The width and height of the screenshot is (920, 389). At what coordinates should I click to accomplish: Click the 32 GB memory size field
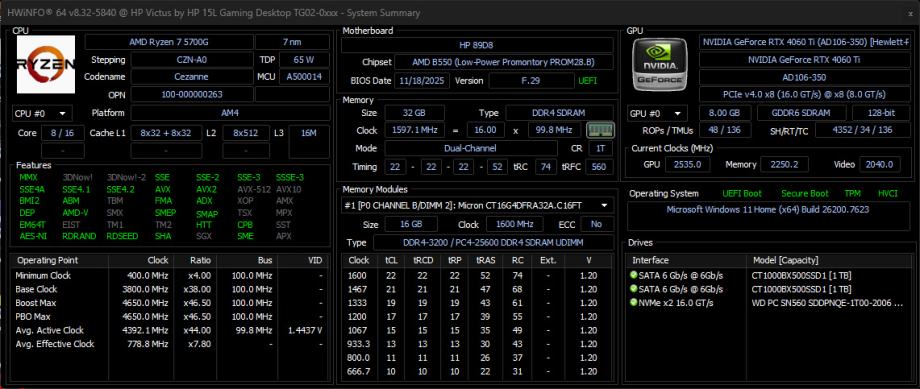[414, 113]
